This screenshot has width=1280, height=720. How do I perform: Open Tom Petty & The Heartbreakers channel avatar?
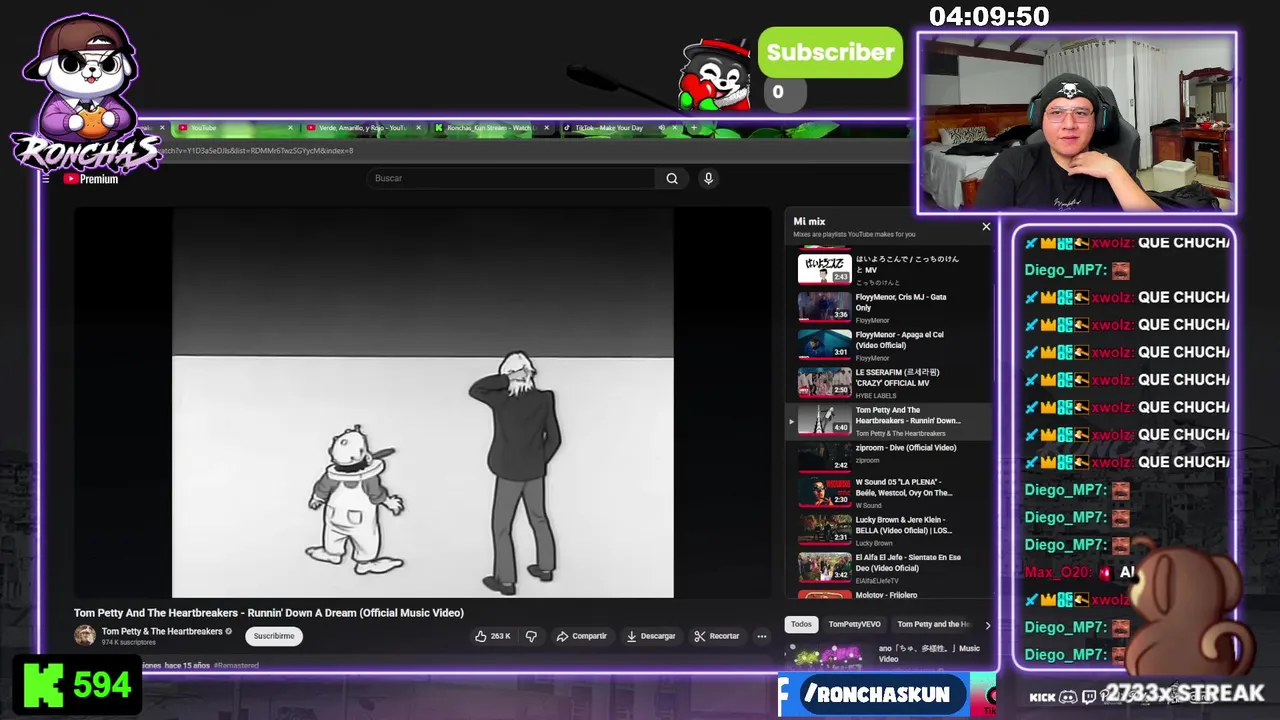pyautogui.click(x=84, y=635)
